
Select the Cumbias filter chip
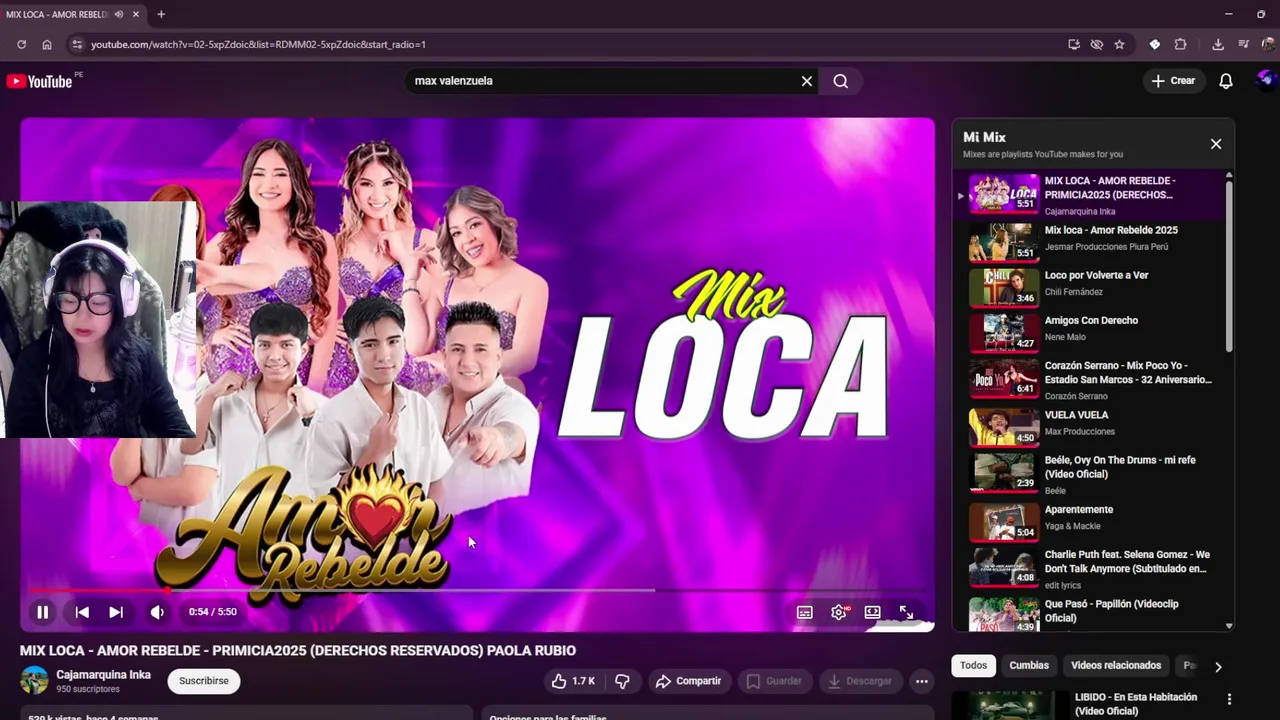[x=1029, y=665]
